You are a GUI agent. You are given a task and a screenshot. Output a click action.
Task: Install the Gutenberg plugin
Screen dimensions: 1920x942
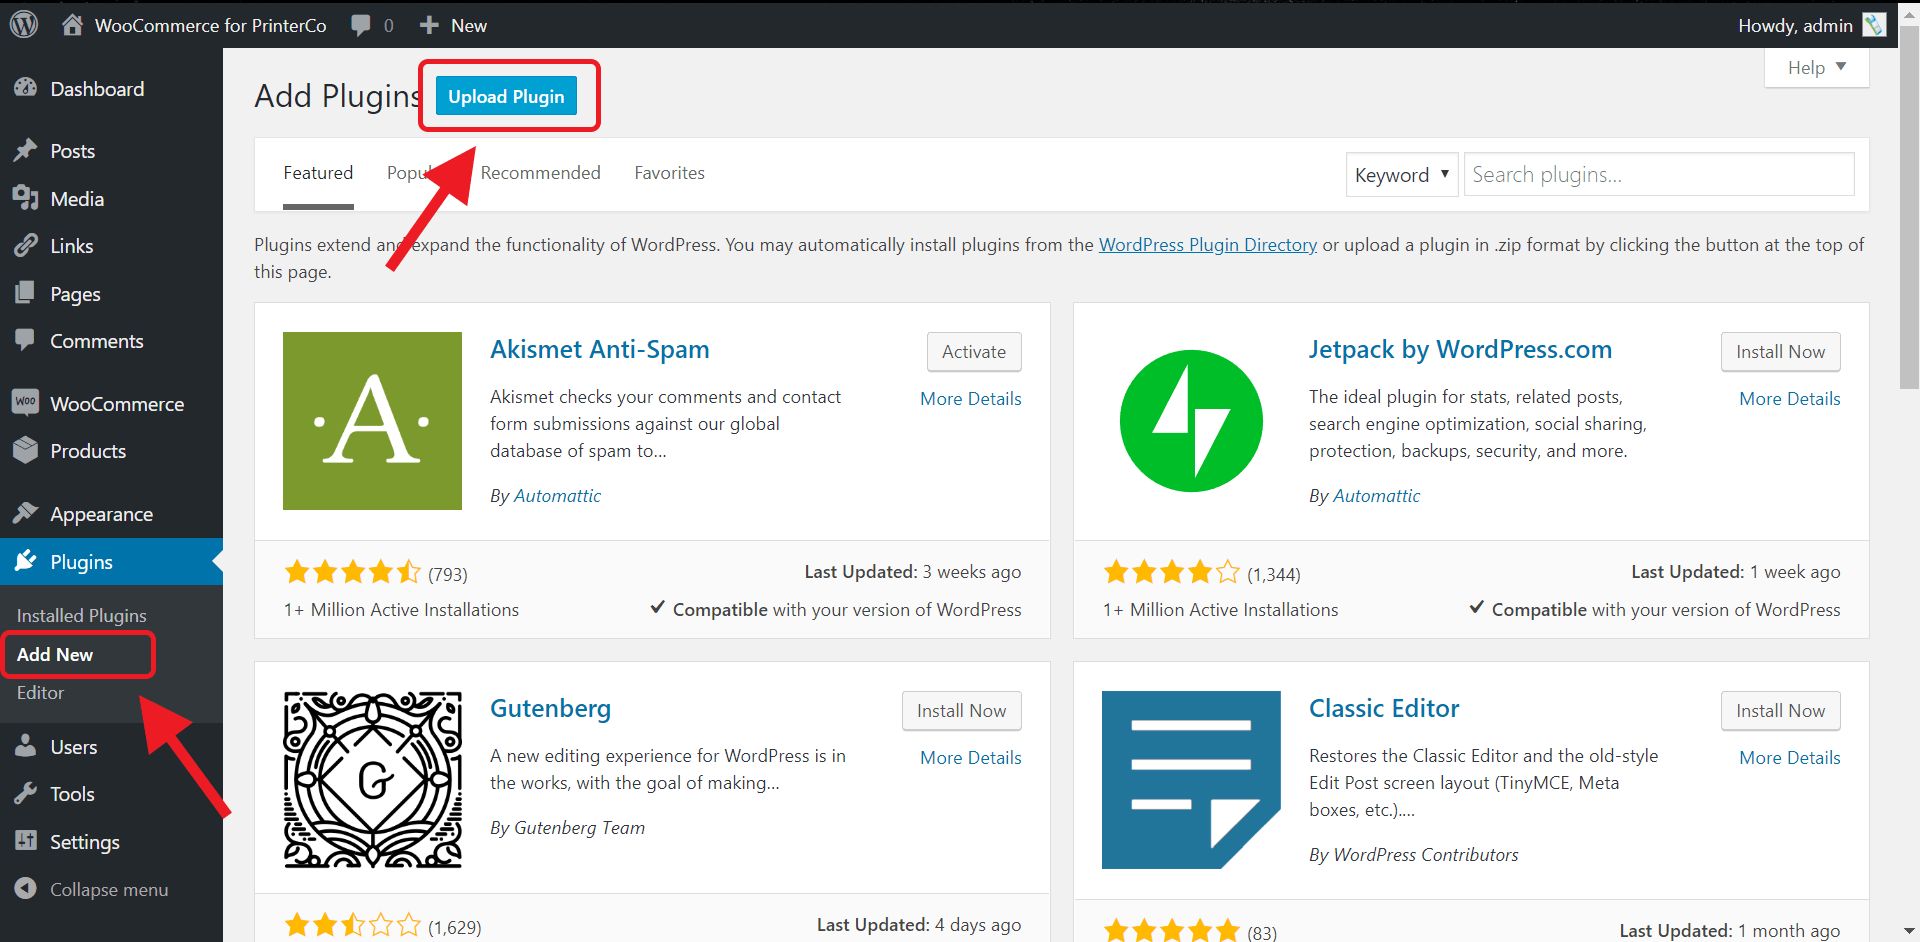961,711
